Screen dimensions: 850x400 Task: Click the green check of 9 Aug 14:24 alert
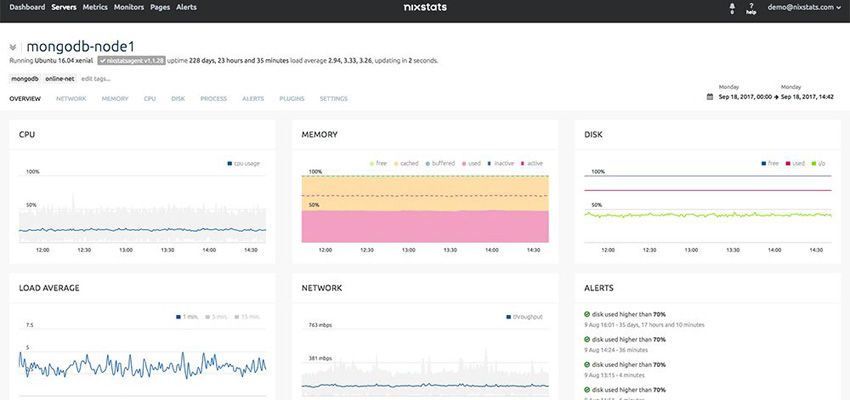point(587,339)
